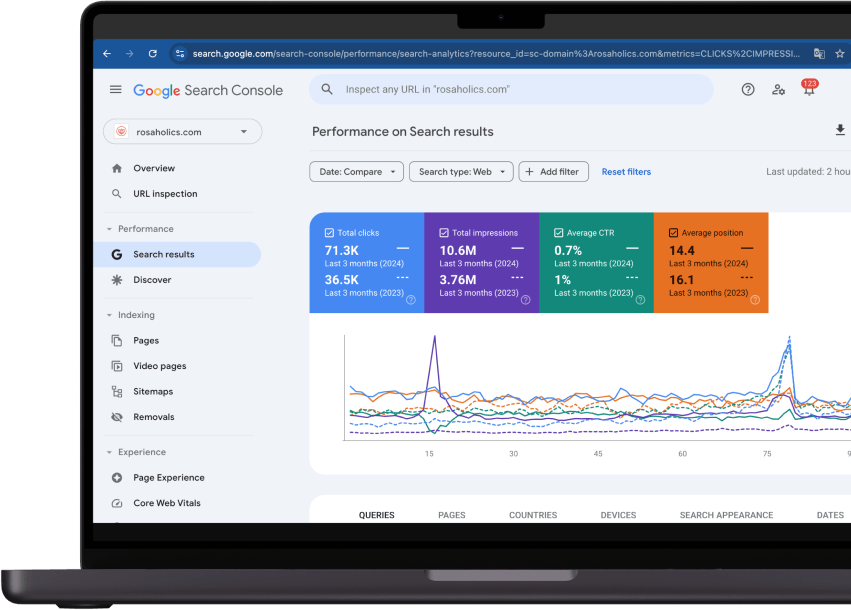Toggle the Total impressions checkbox

coord(444,233)
